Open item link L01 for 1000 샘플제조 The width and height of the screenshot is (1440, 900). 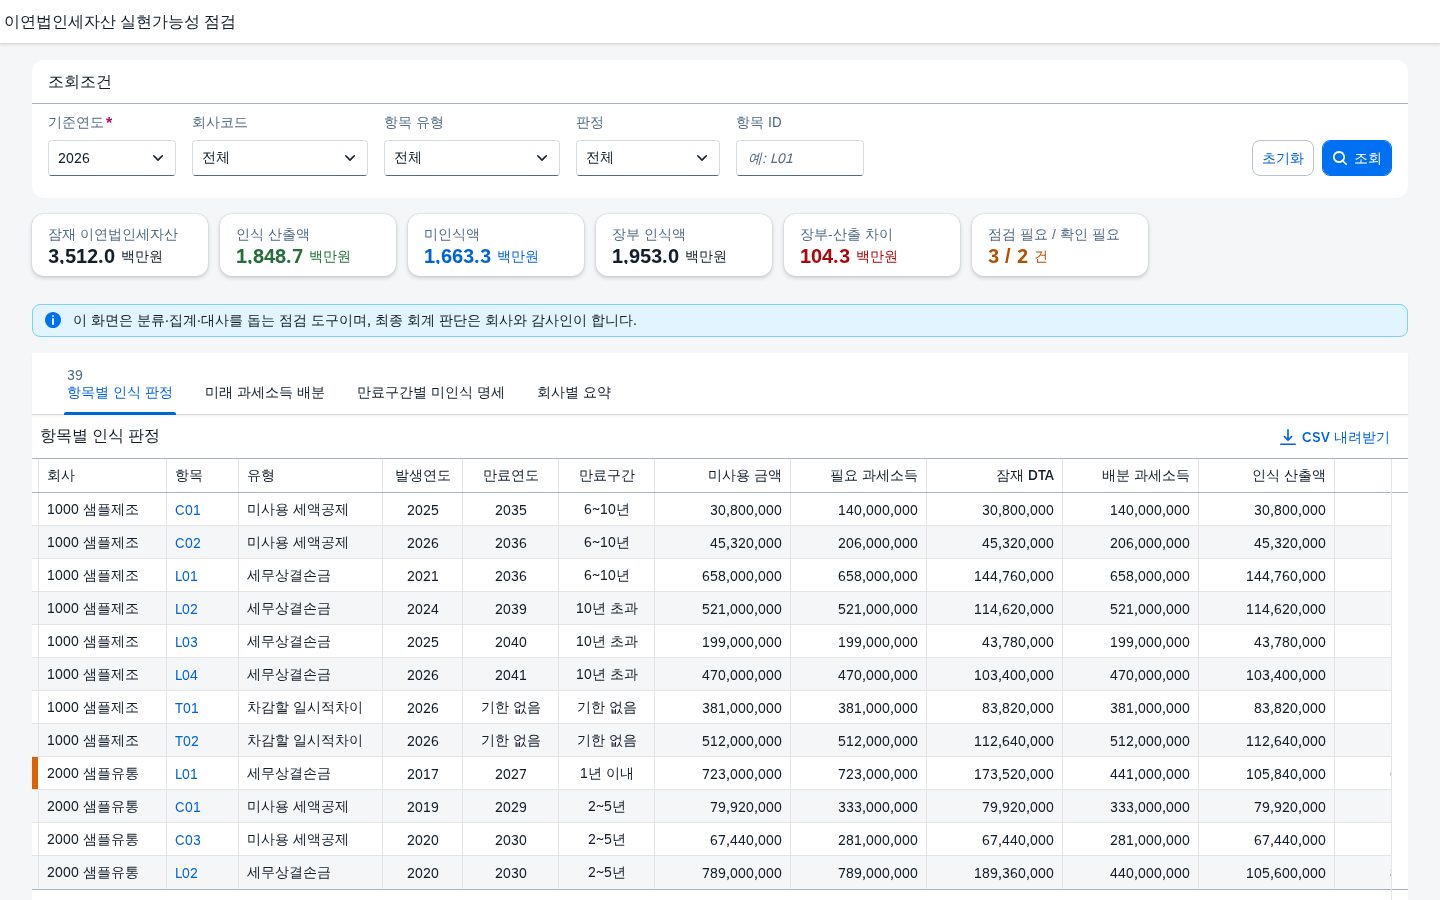(187, 576)
